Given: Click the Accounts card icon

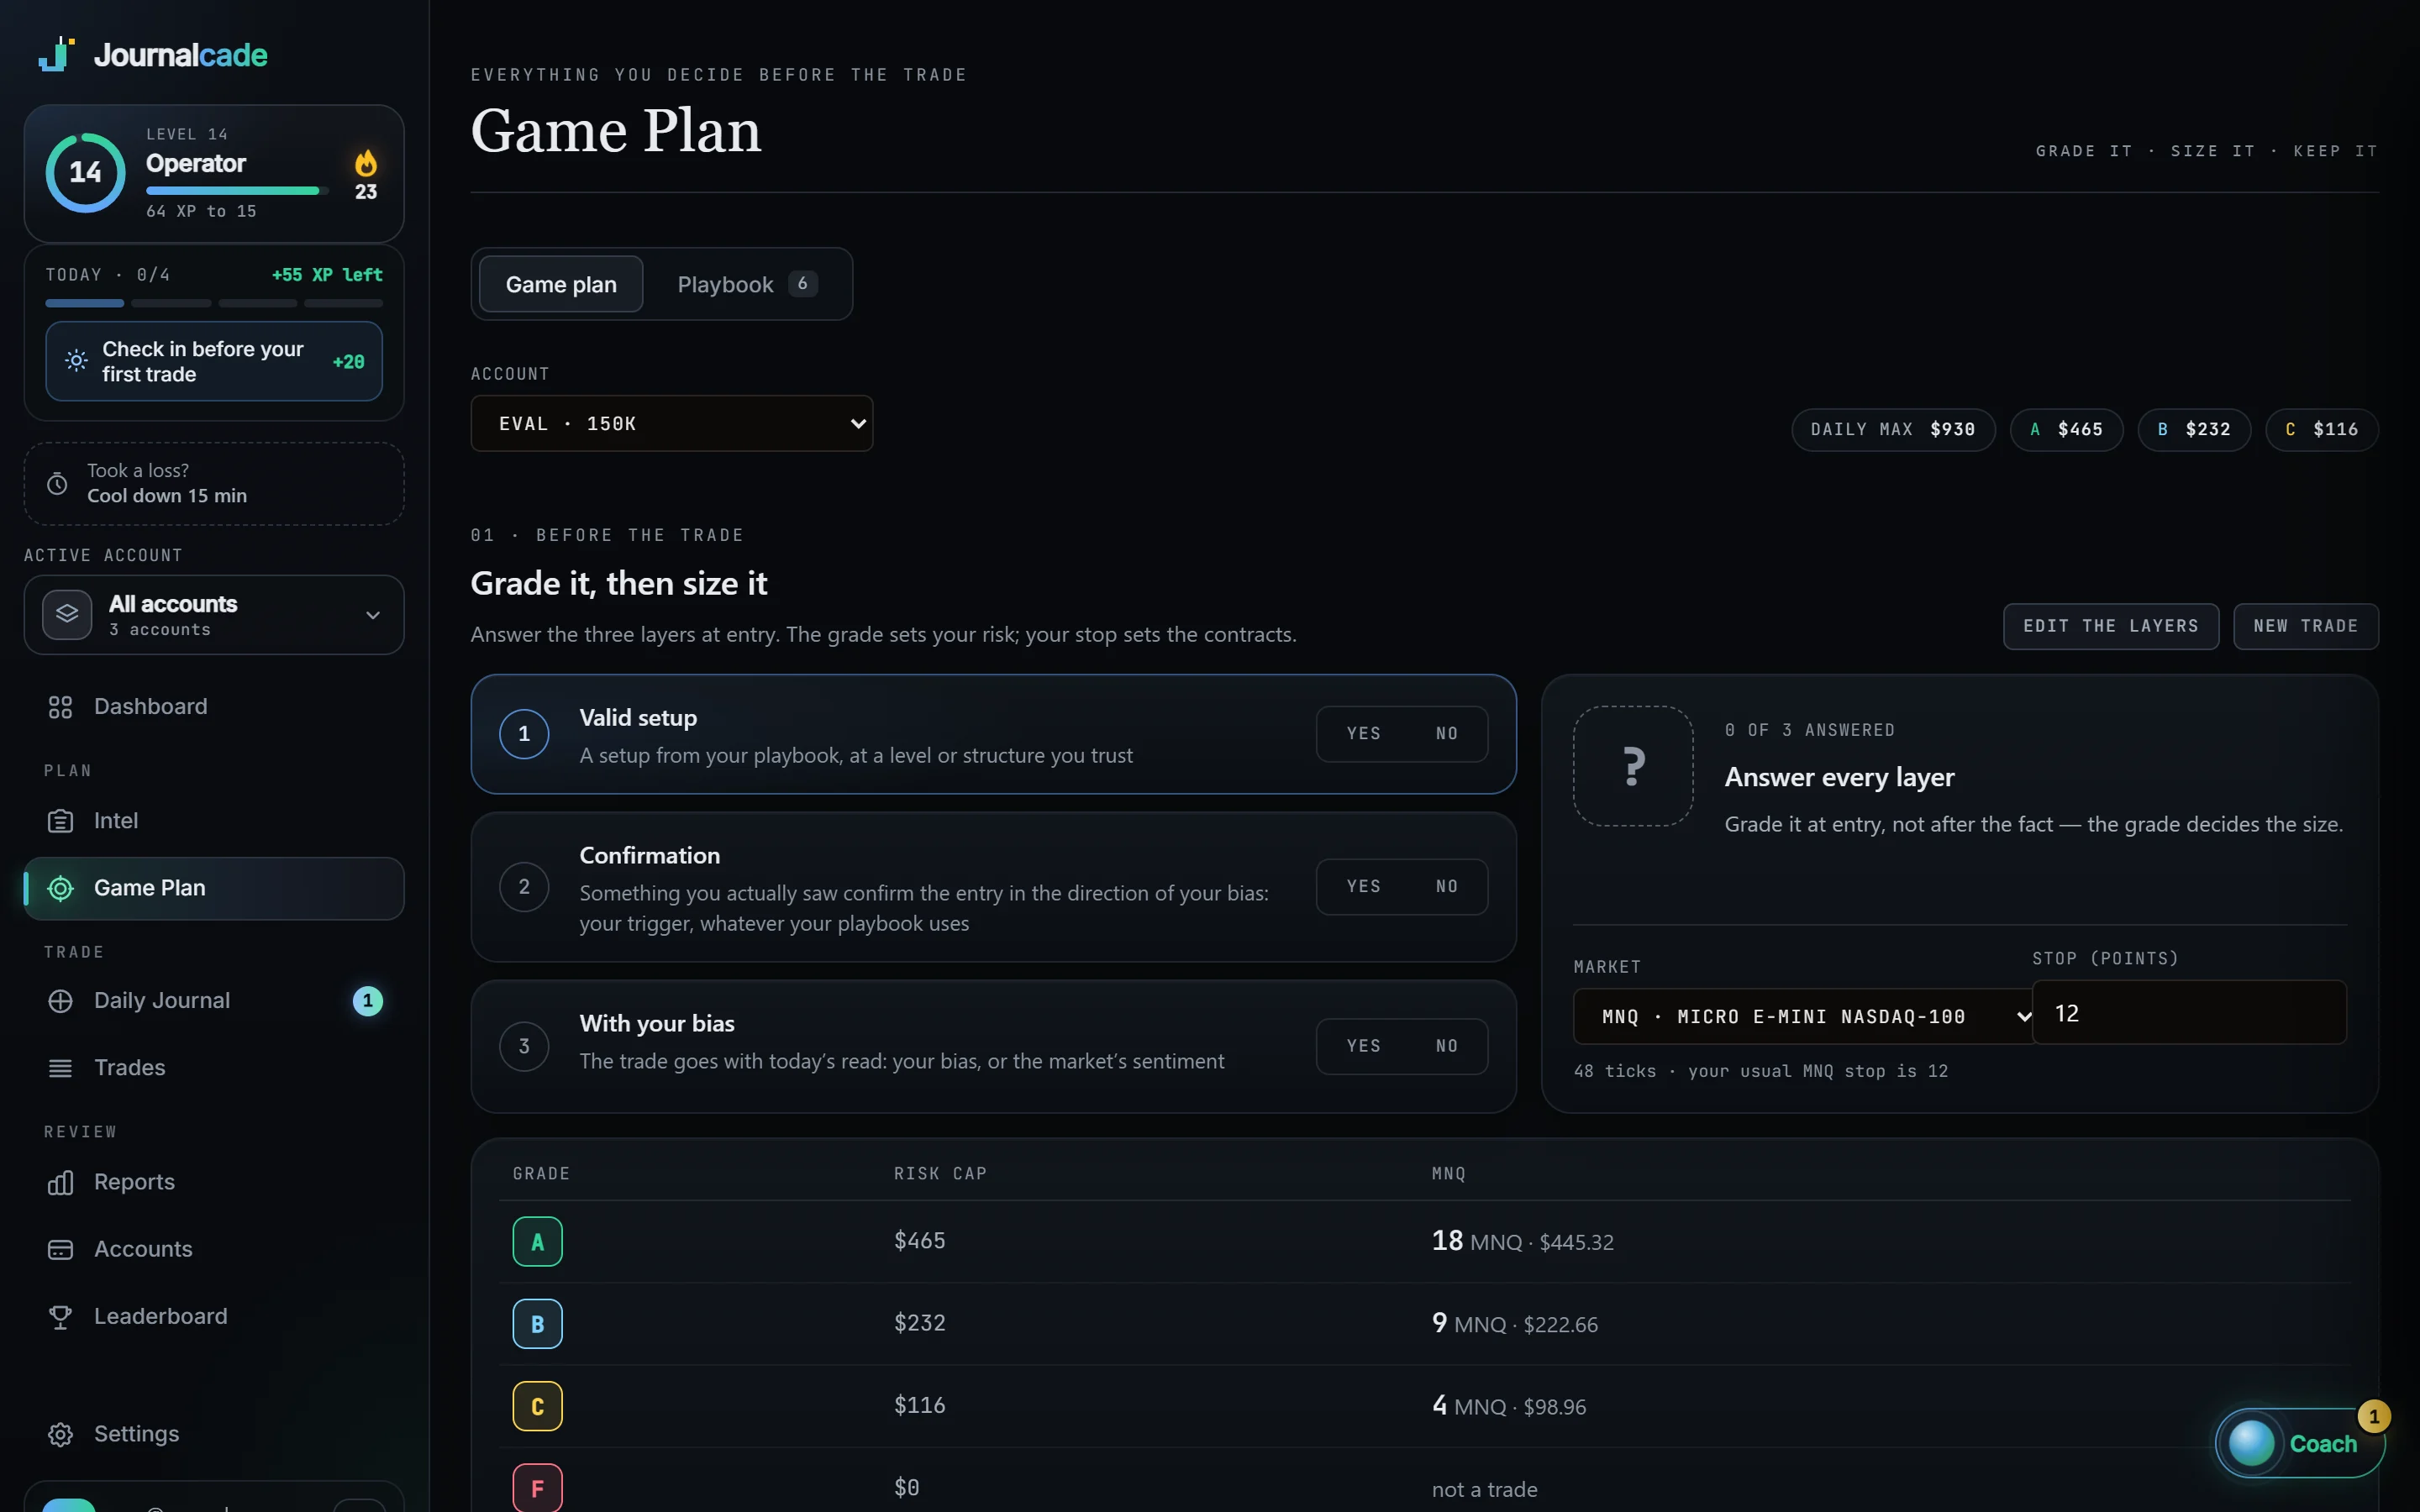Looking at the screenshot, I should click(60, 1249).
